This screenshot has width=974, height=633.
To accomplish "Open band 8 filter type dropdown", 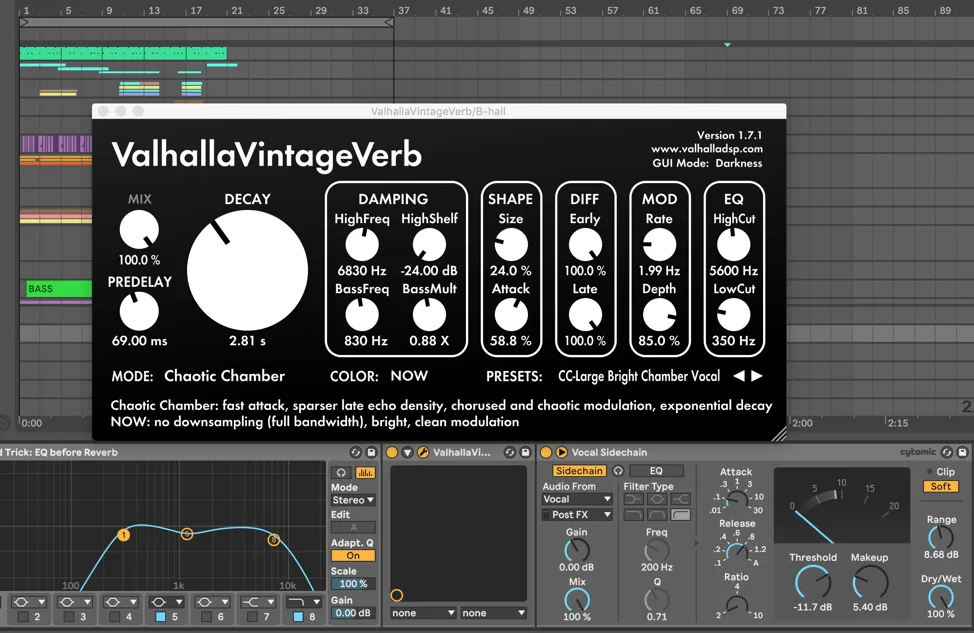I will click(x=304, y=602).
